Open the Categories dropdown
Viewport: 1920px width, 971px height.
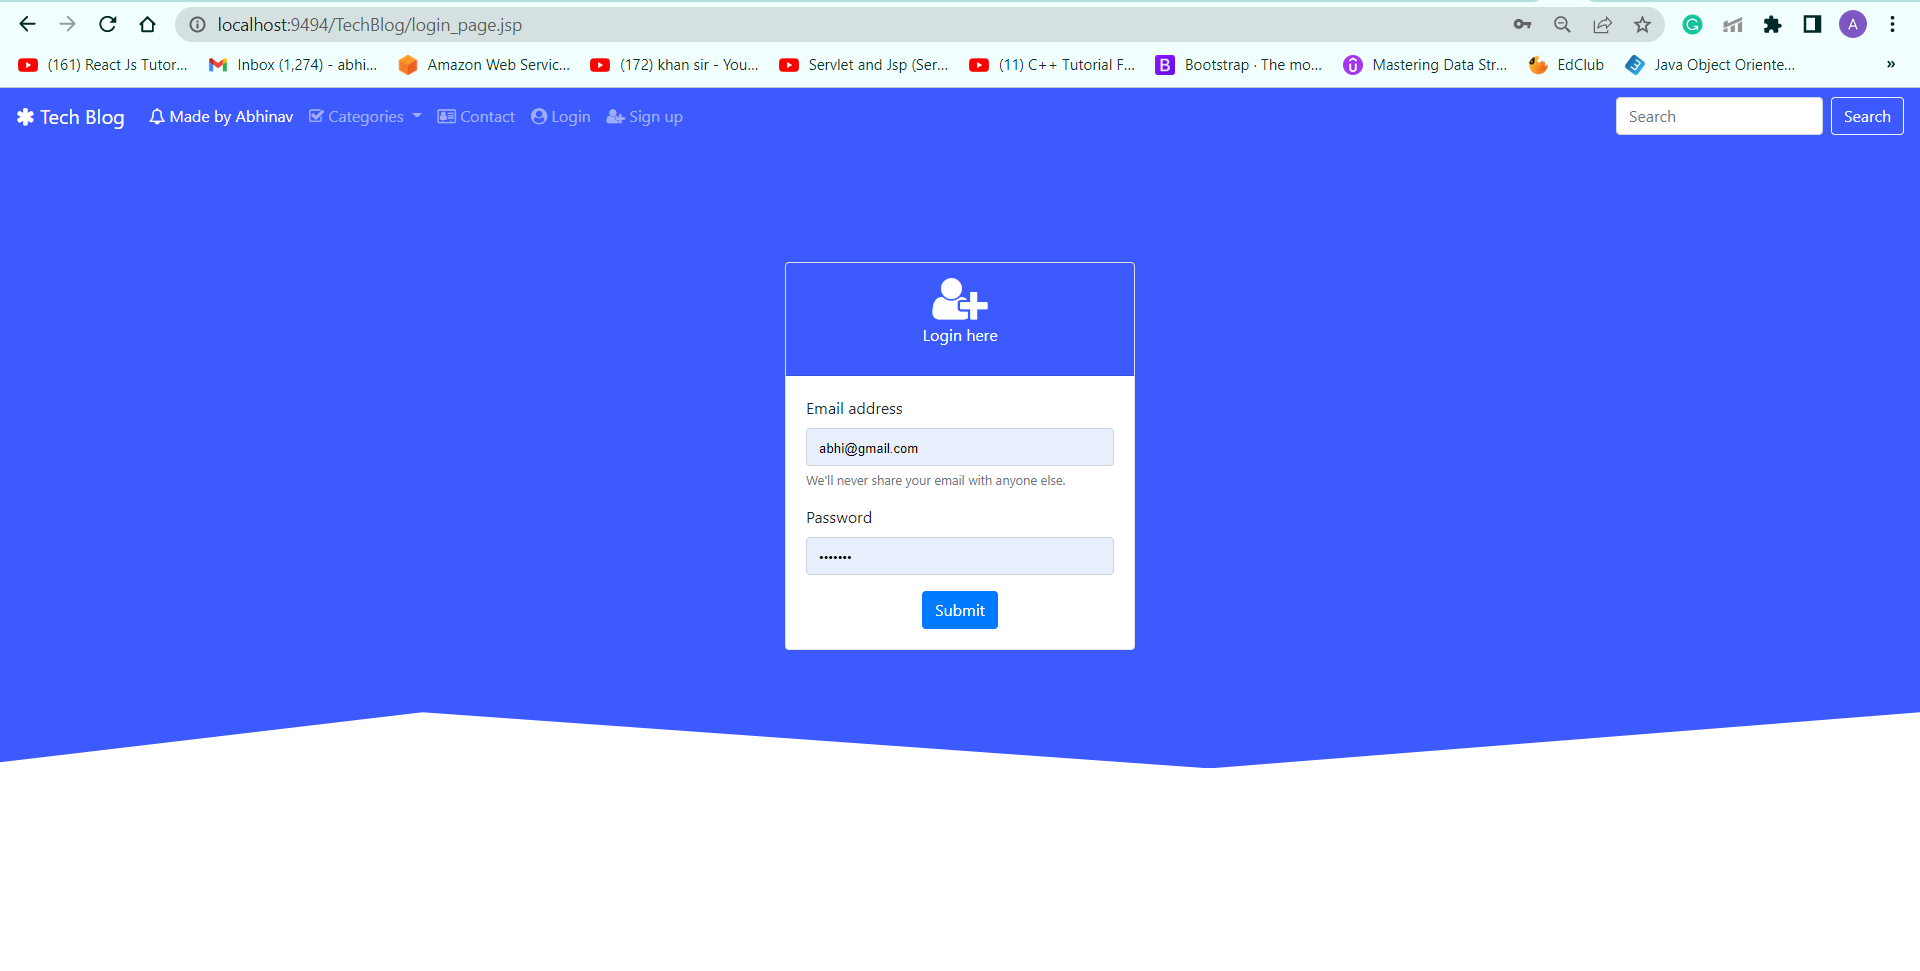tap(364, 116)
